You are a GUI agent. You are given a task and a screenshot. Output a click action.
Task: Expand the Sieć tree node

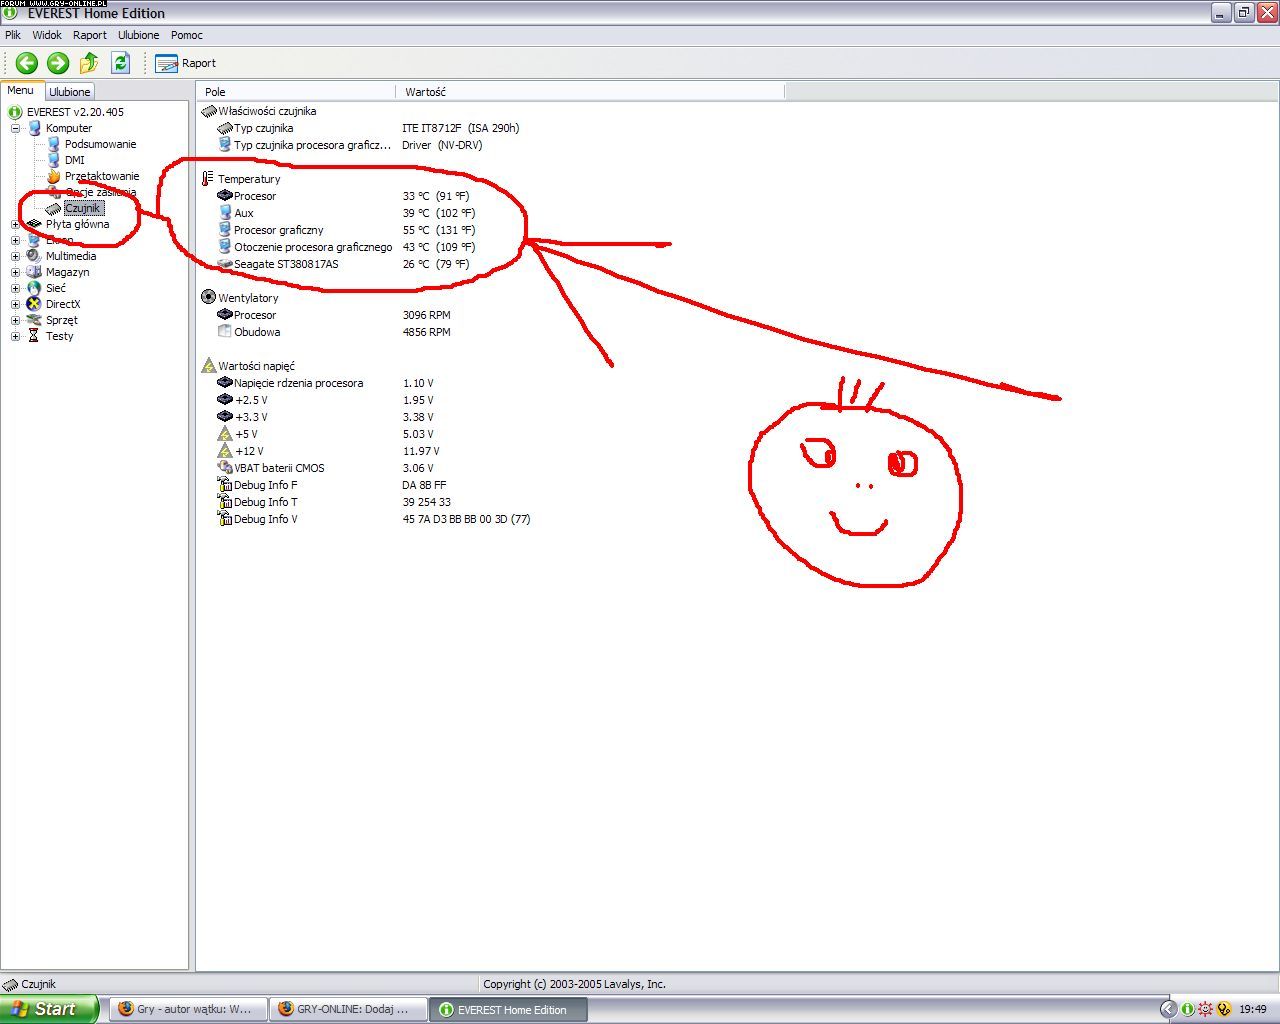[x=15, y=288]
